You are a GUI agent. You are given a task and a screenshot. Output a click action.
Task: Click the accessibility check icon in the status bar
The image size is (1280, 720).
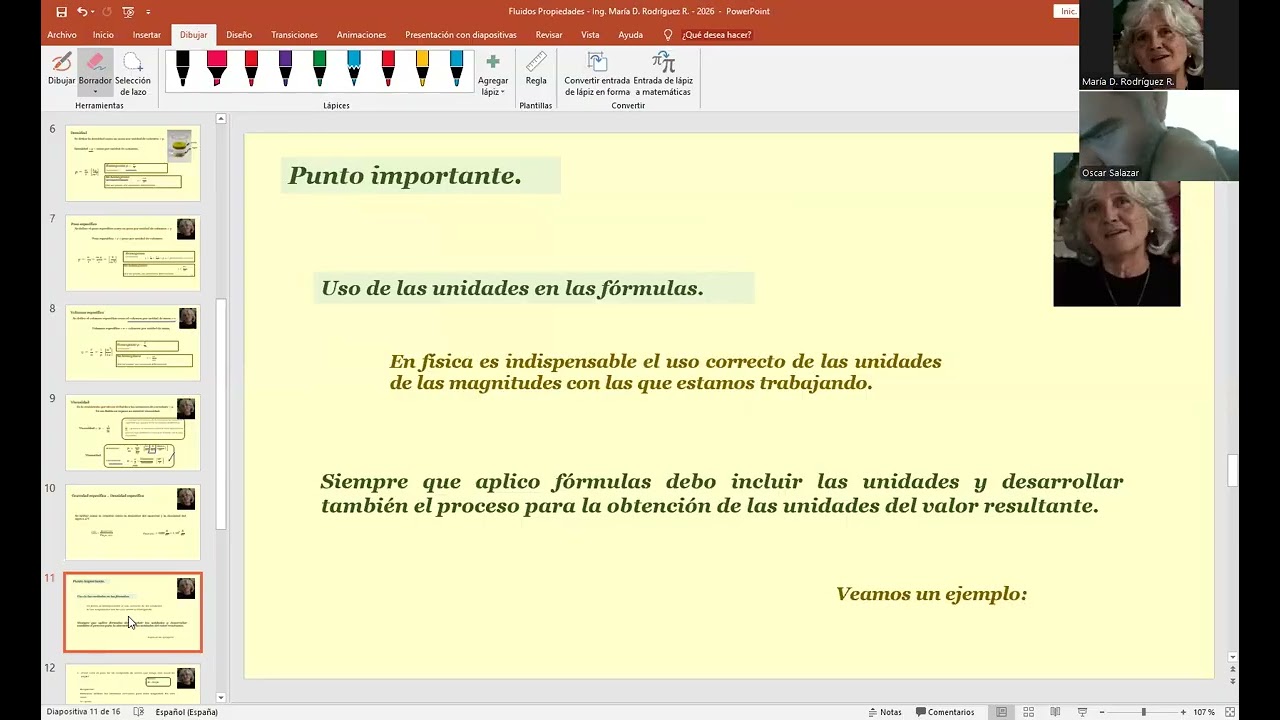pos(139,712)
